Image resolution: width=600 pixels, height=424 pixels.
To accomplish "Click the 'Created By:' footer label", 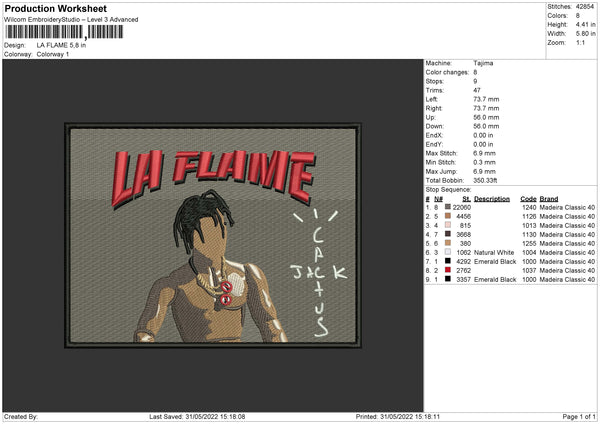I will [x=21, y=416].
